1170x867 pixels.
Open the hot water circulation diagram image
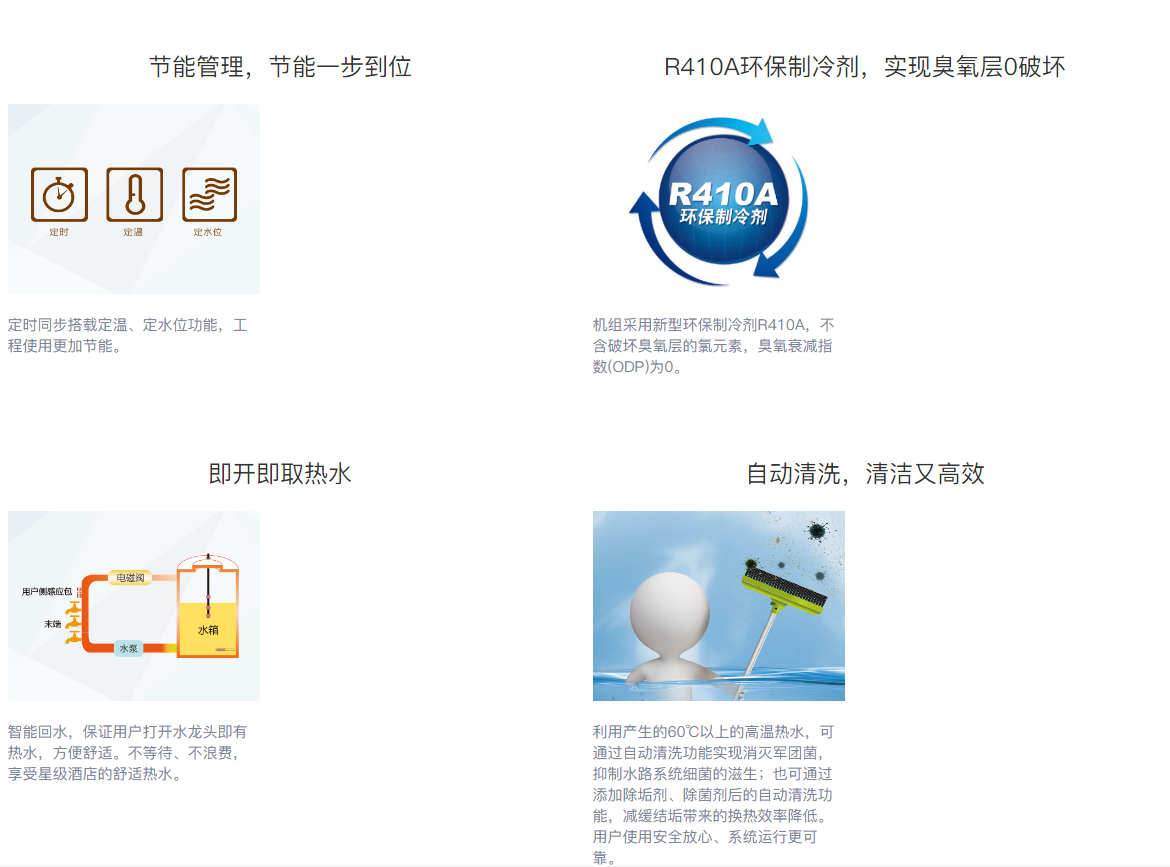pos(134,606)
